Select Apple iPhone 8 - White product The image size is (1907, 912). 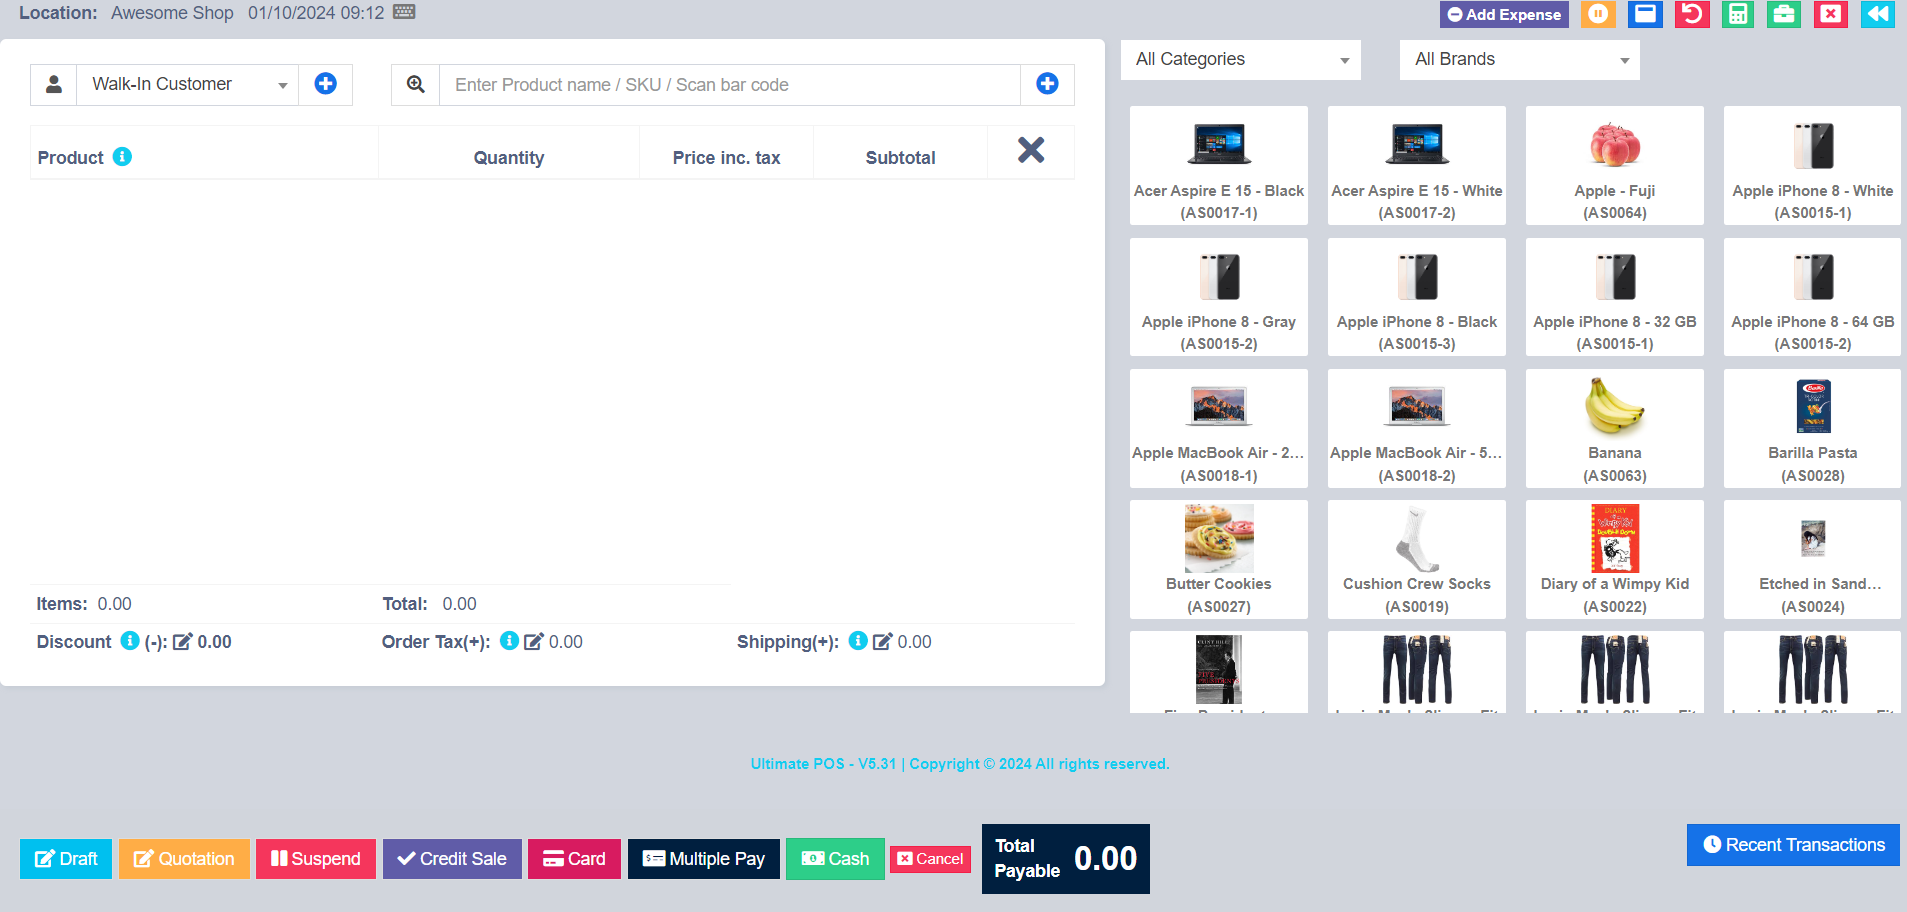pos(1813,166)
